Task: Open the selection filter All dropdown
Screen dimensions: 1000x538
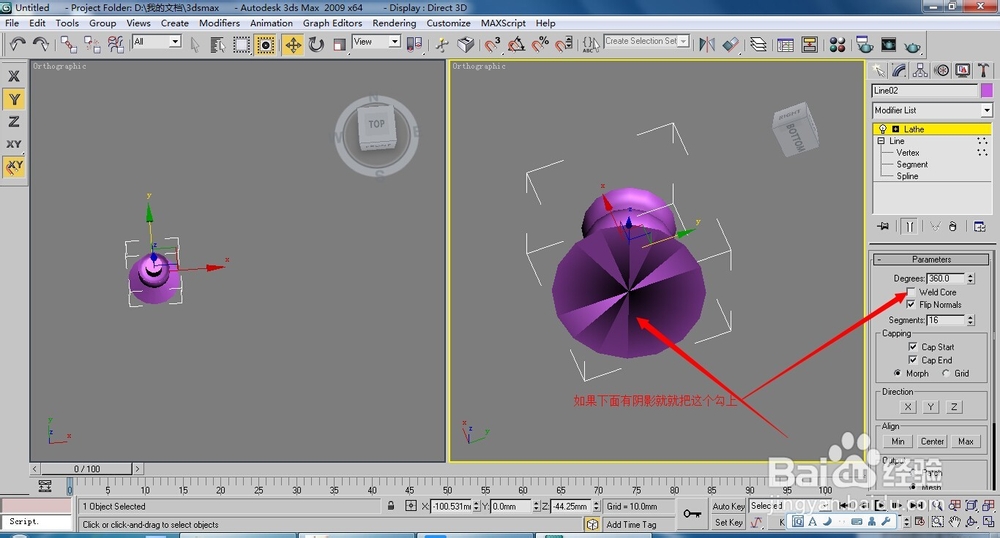Action: (175, 41)
